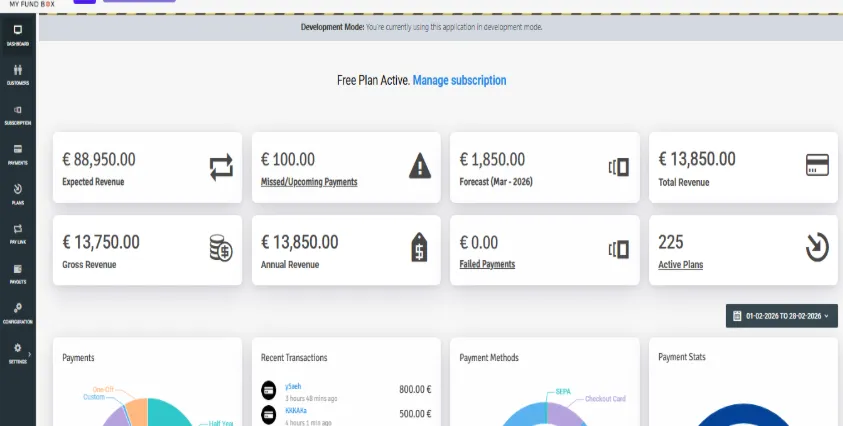This screenshot has width=843, height=426.
Task: Open the KKKAKa transaction link
Action: click(296, 410)
